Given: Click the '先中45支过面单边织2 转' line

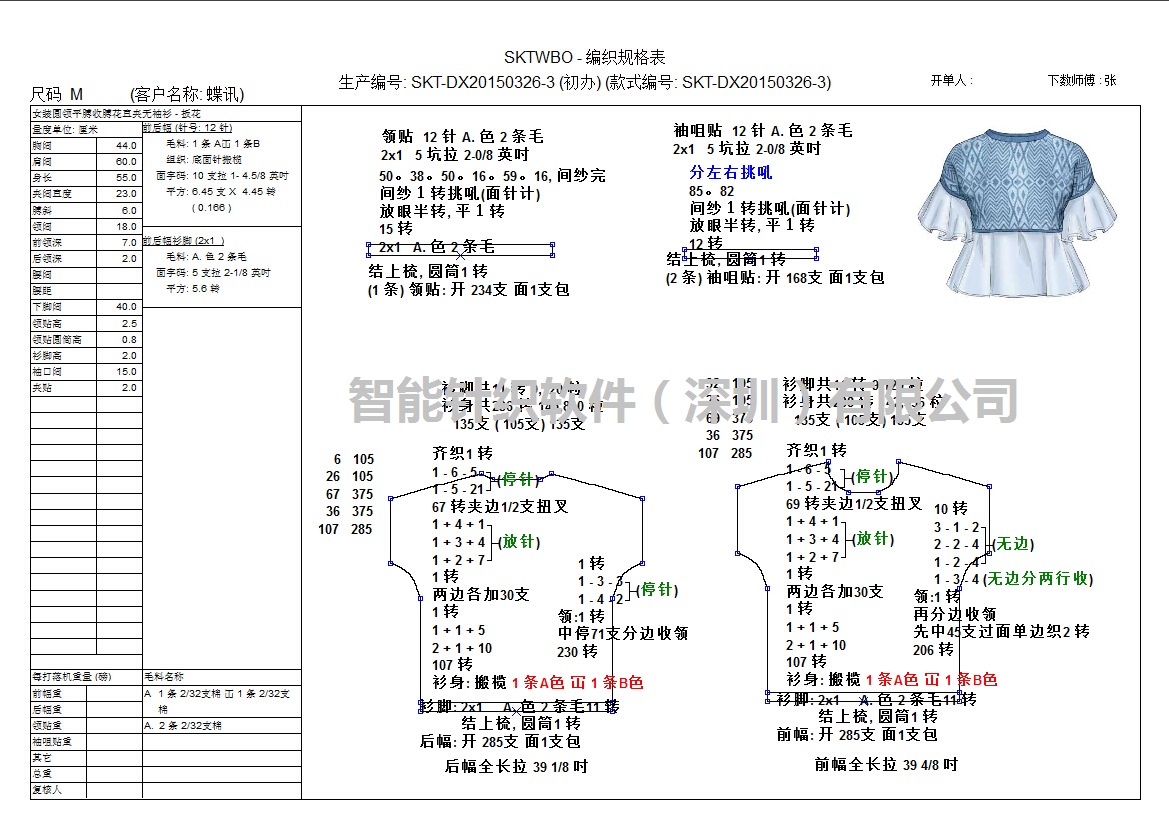Looking at the screenshot, I should click(1001, 632).
